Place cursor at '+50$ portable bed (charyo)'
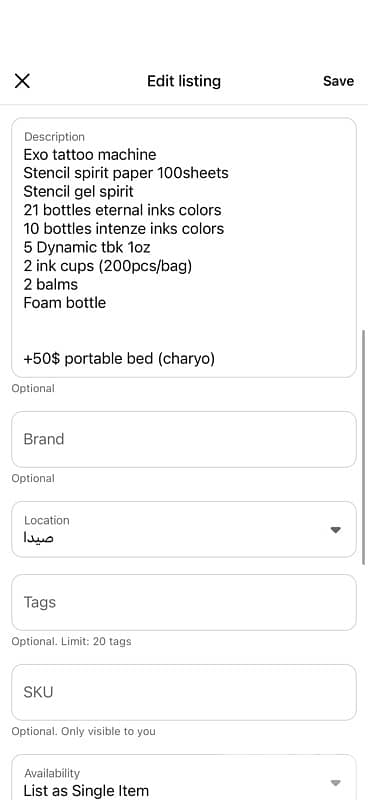The height and width of the screenshot is (800, 368). (x=119, y=359)
